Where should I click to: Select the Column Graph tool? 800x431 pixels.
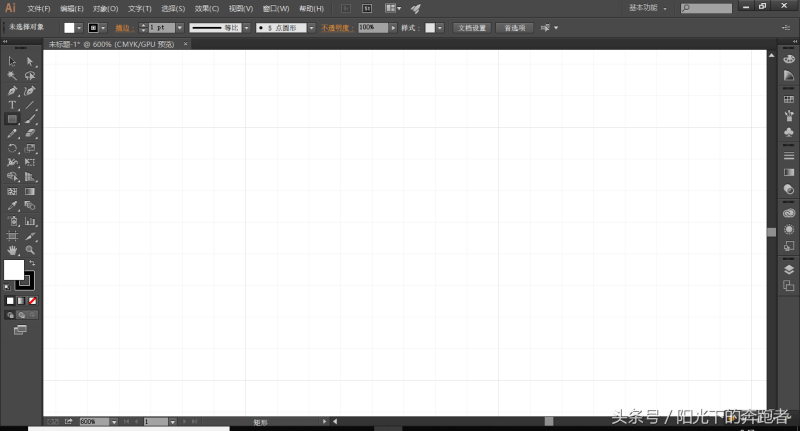point(30,221)
